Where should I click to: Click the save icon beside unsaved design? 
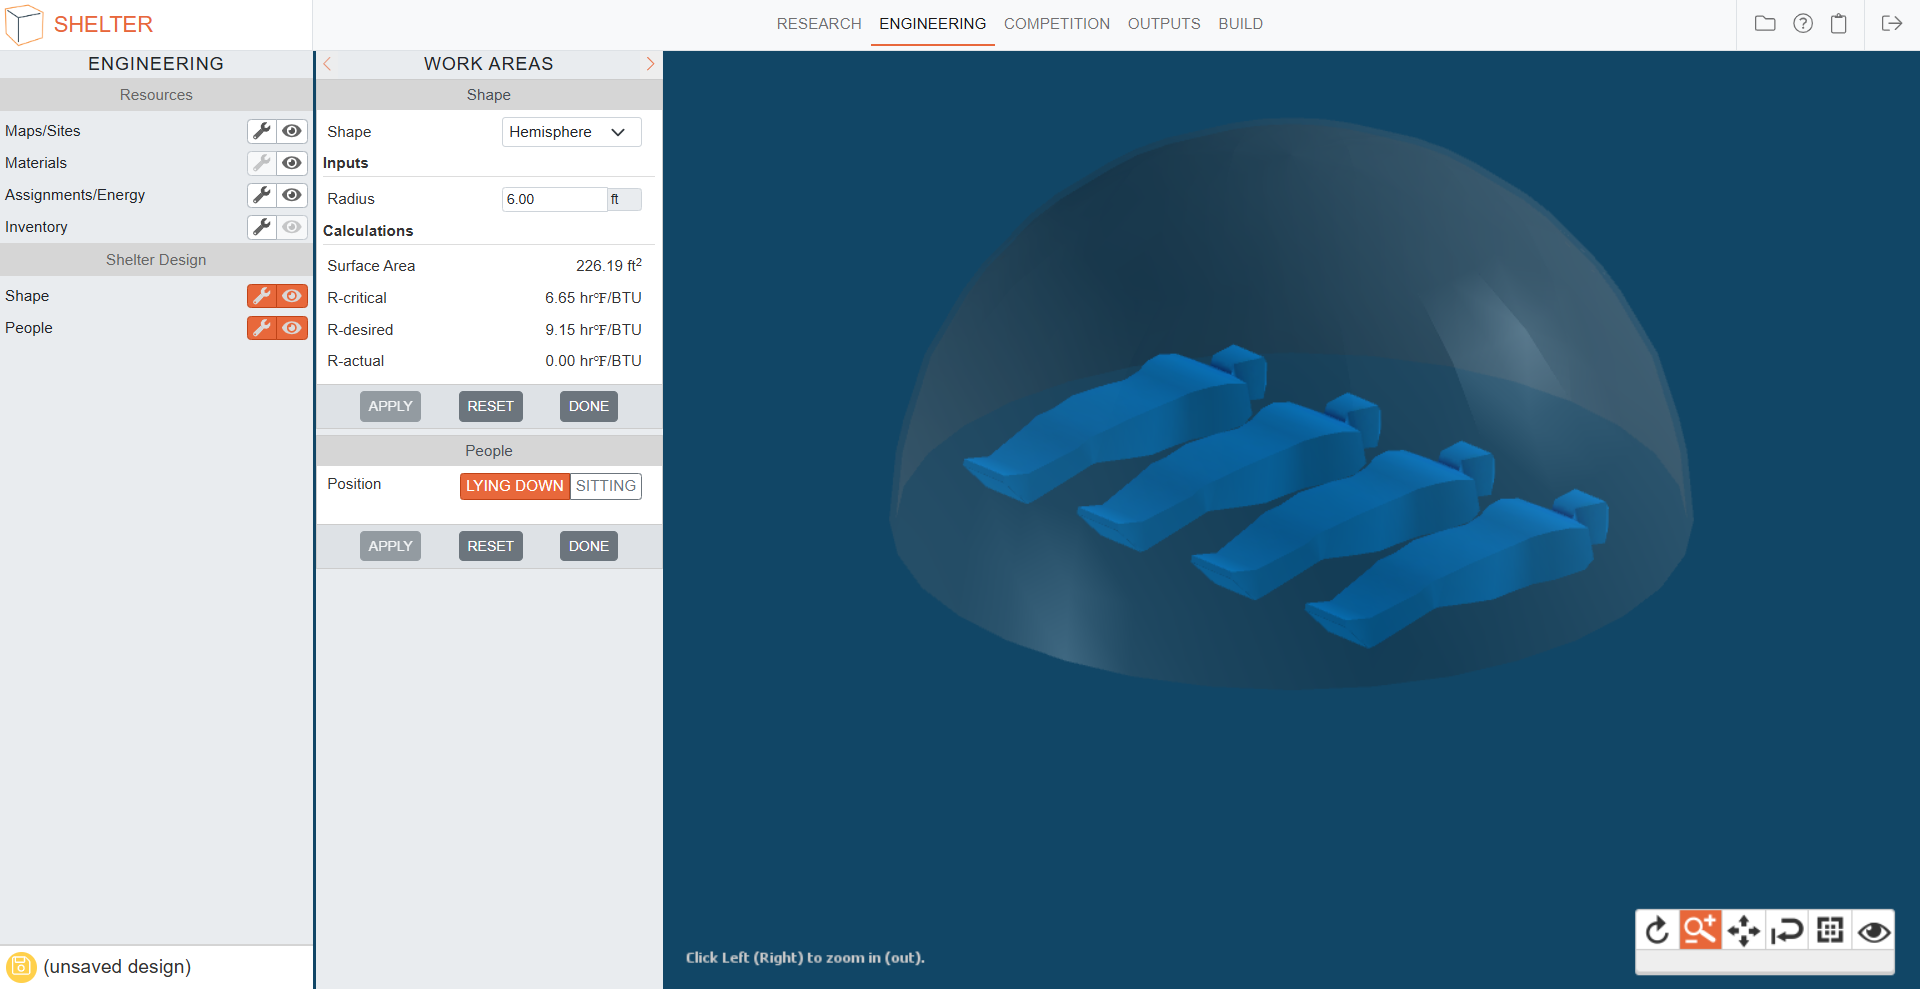pyautogui.click(x=21, y=967)
